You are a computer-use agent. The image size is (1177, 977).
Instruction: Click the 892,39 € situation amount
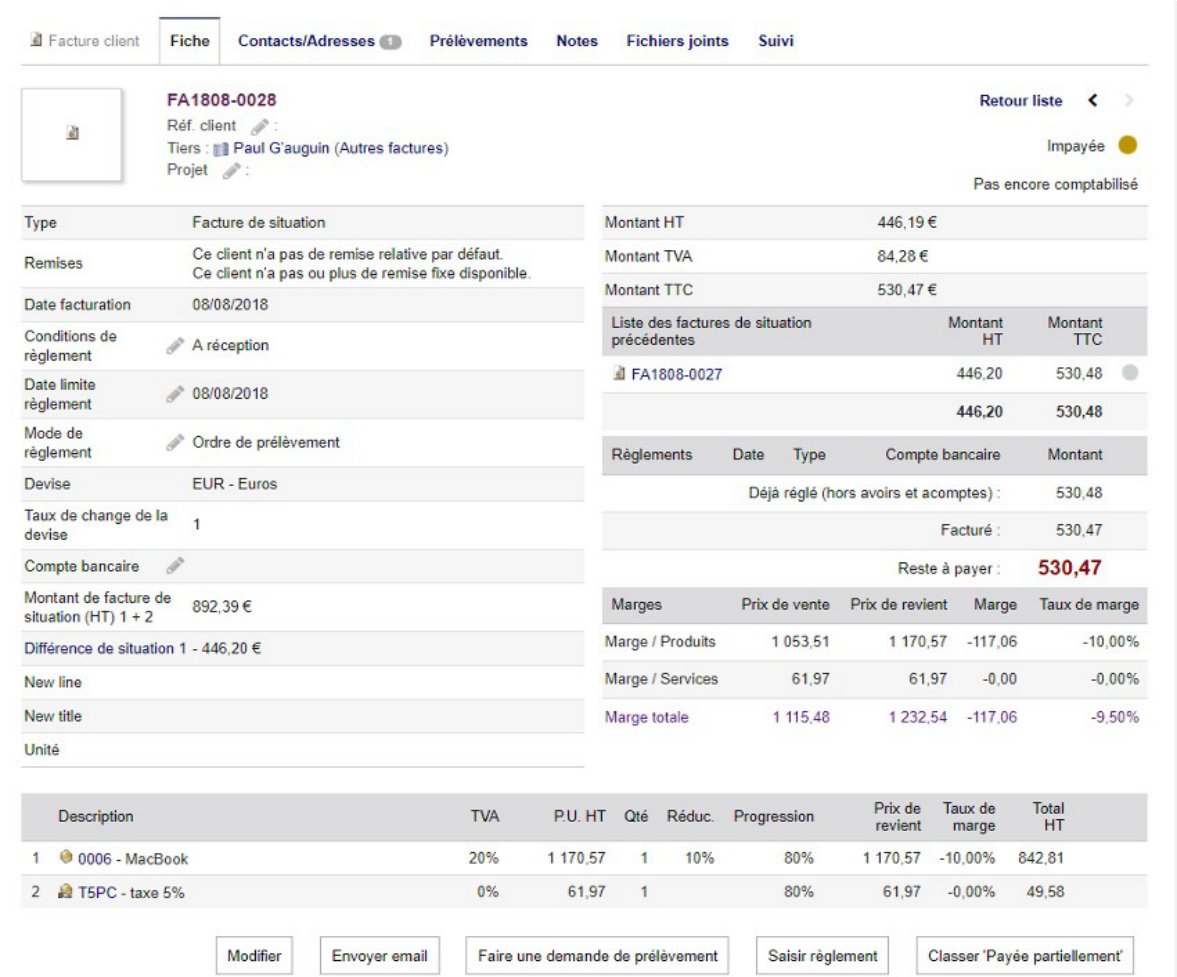pos(221,606)
